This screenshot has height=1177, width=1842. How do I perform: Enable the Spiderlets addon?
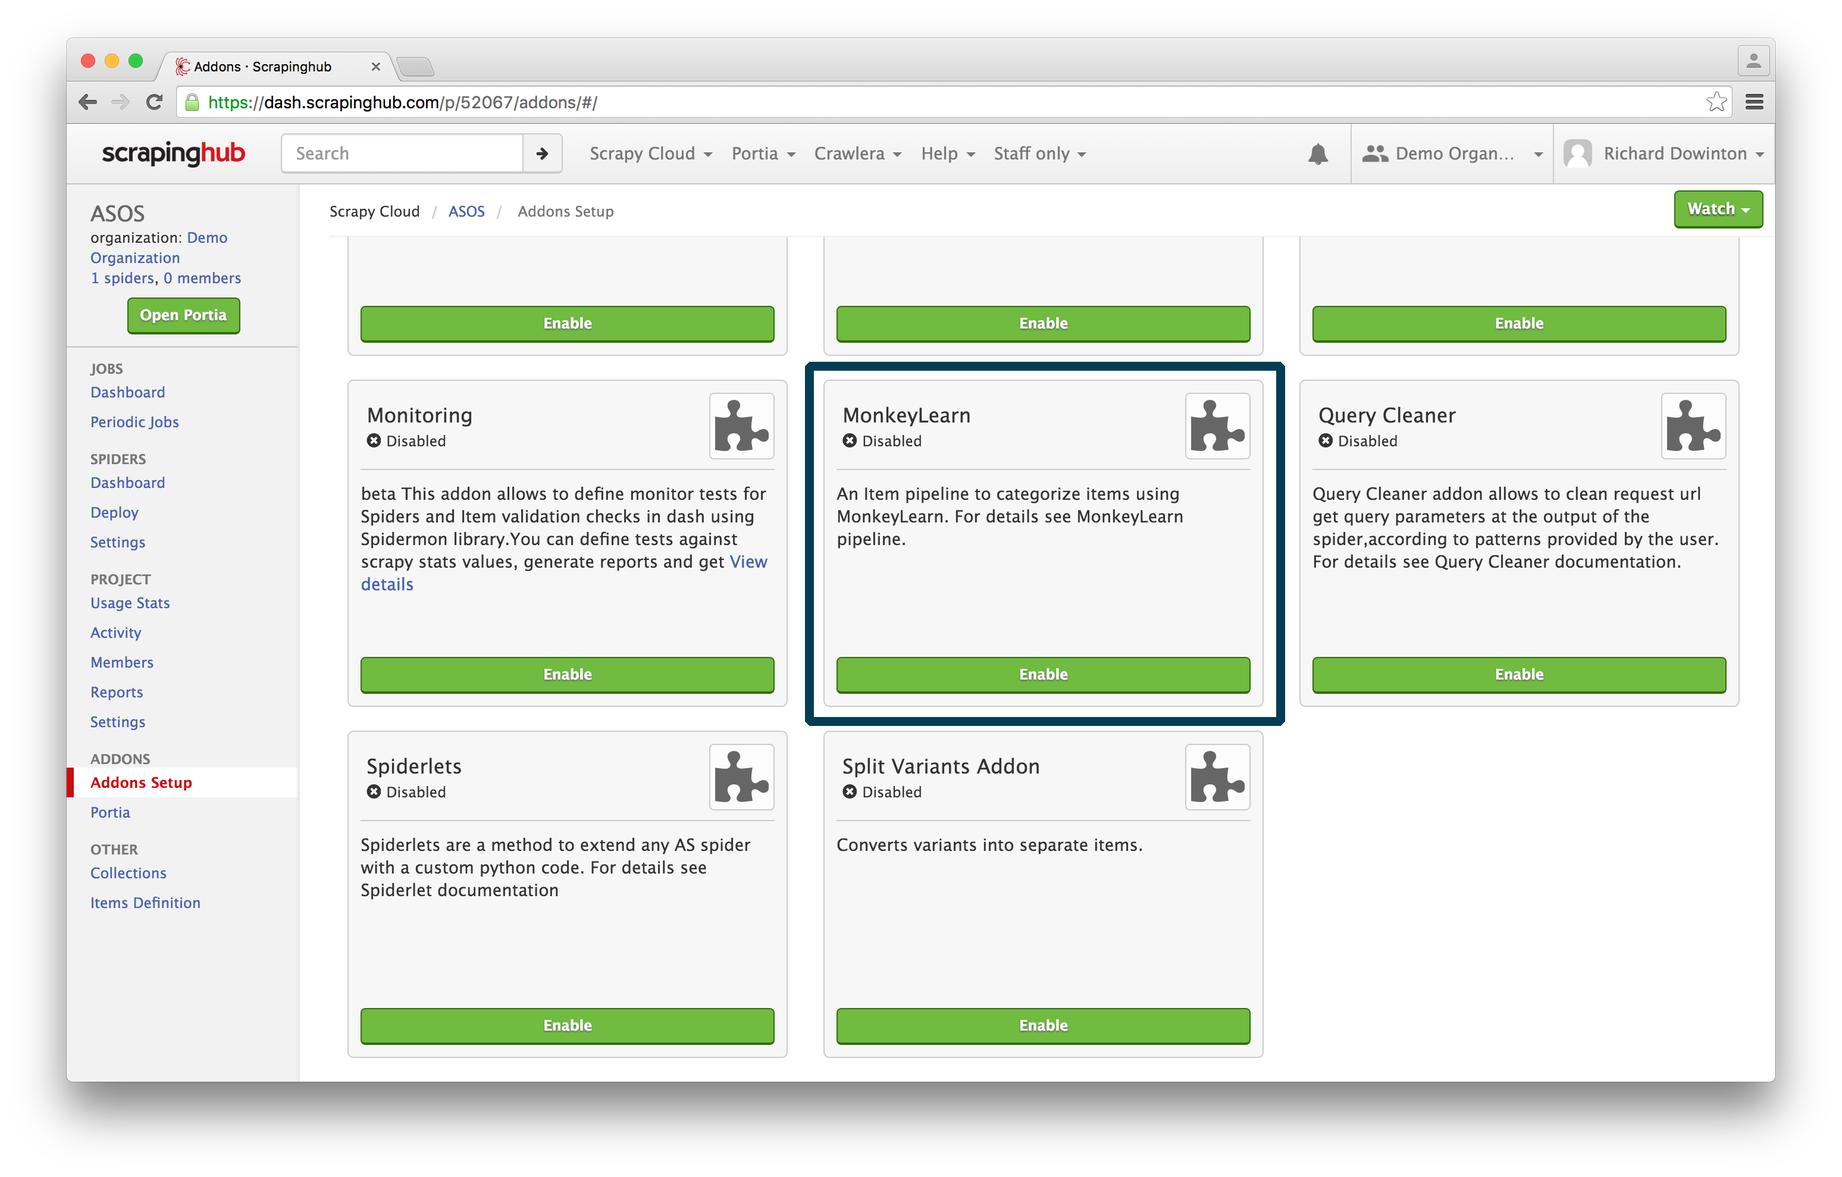(x=567, y=1026)
